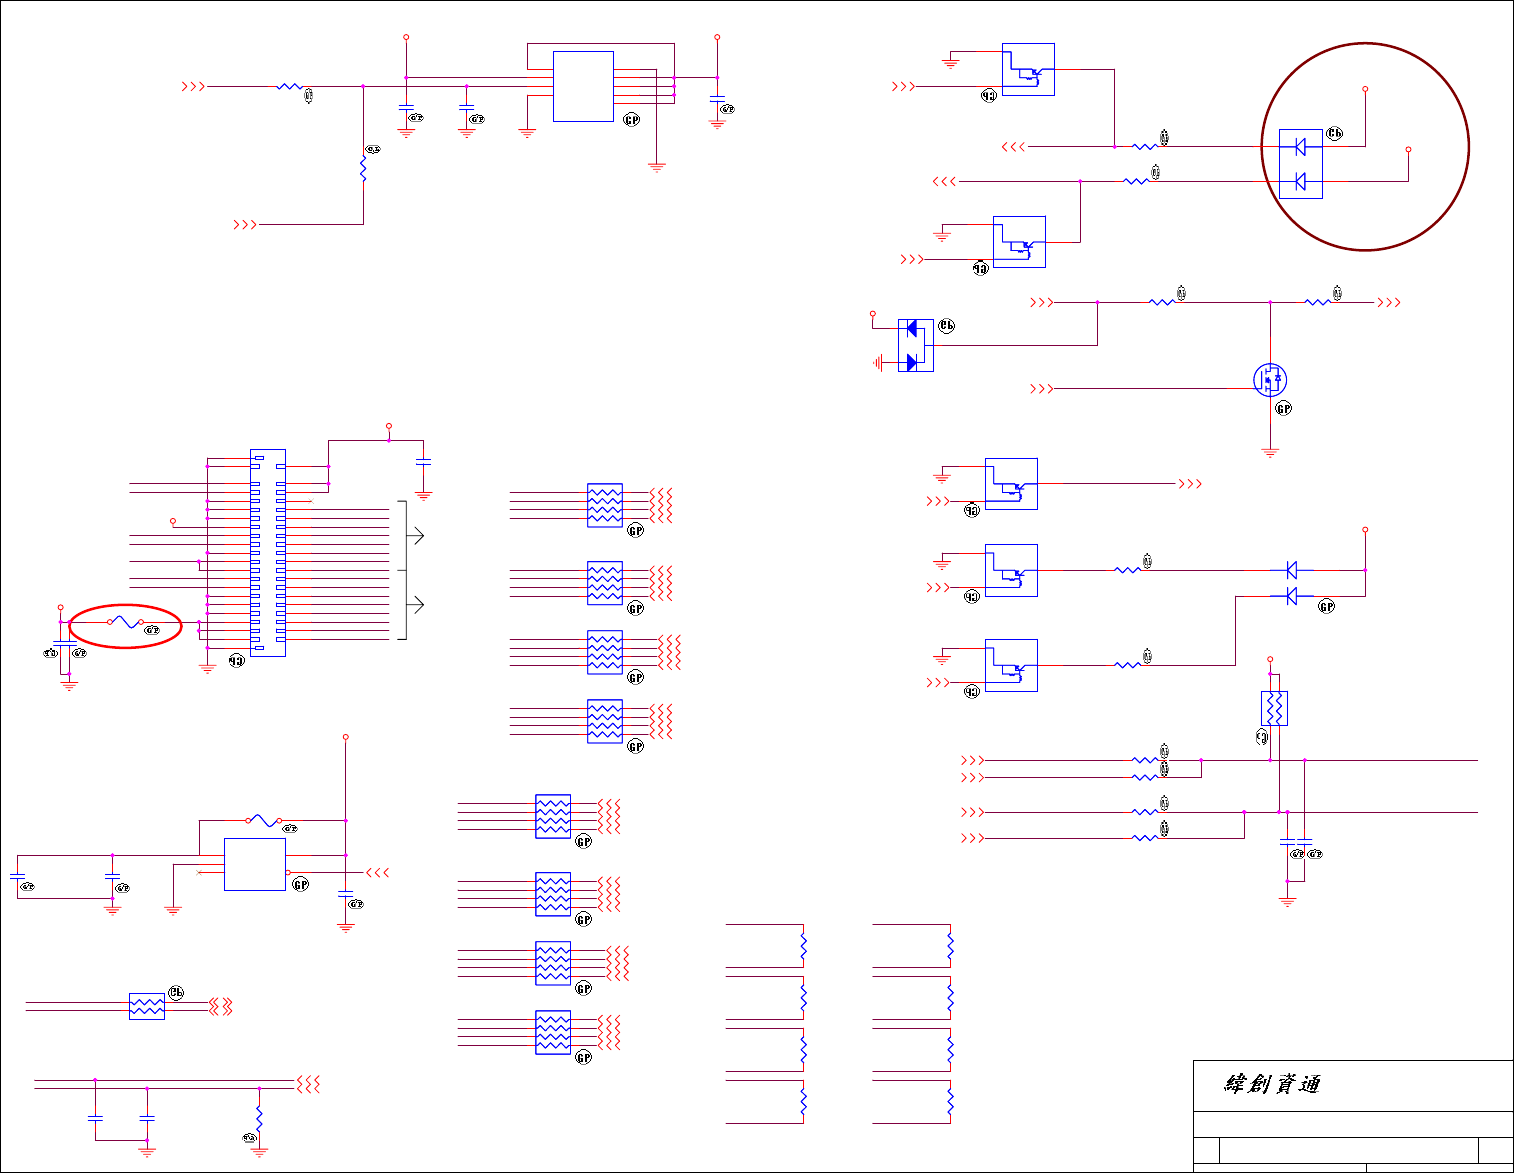Select the upper of the two single diodes
The image size is (1514, 1173).
(x=1291, y=570)
